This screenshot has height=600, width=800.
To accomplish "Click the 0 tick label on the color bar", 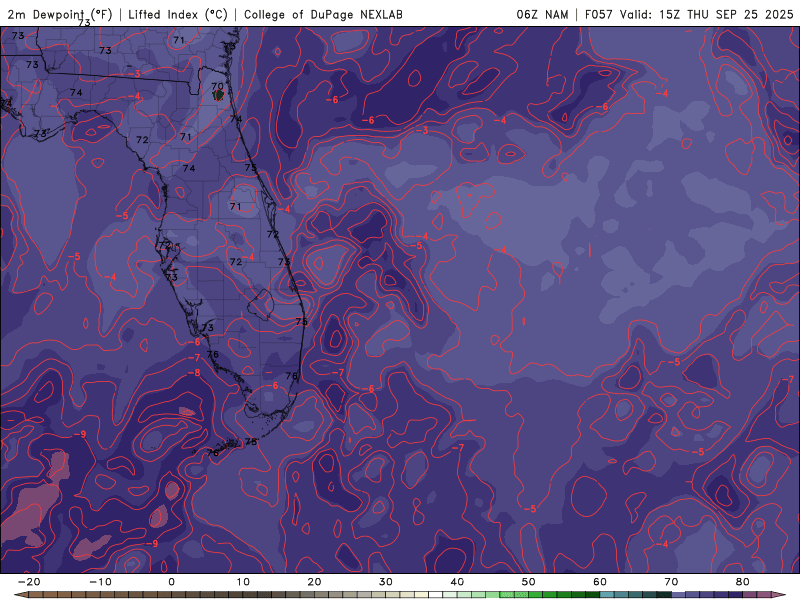I will pyautogui.click(x=171, y=582).
